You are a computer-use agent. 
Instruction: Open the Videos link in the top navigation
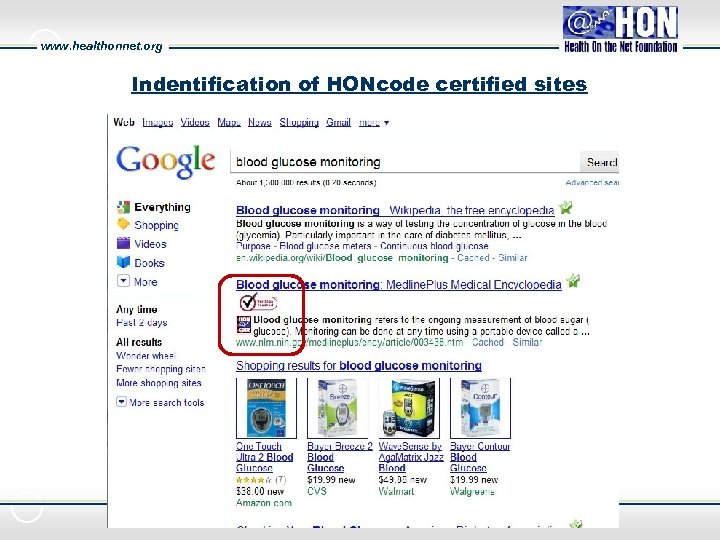click(195, 122)
